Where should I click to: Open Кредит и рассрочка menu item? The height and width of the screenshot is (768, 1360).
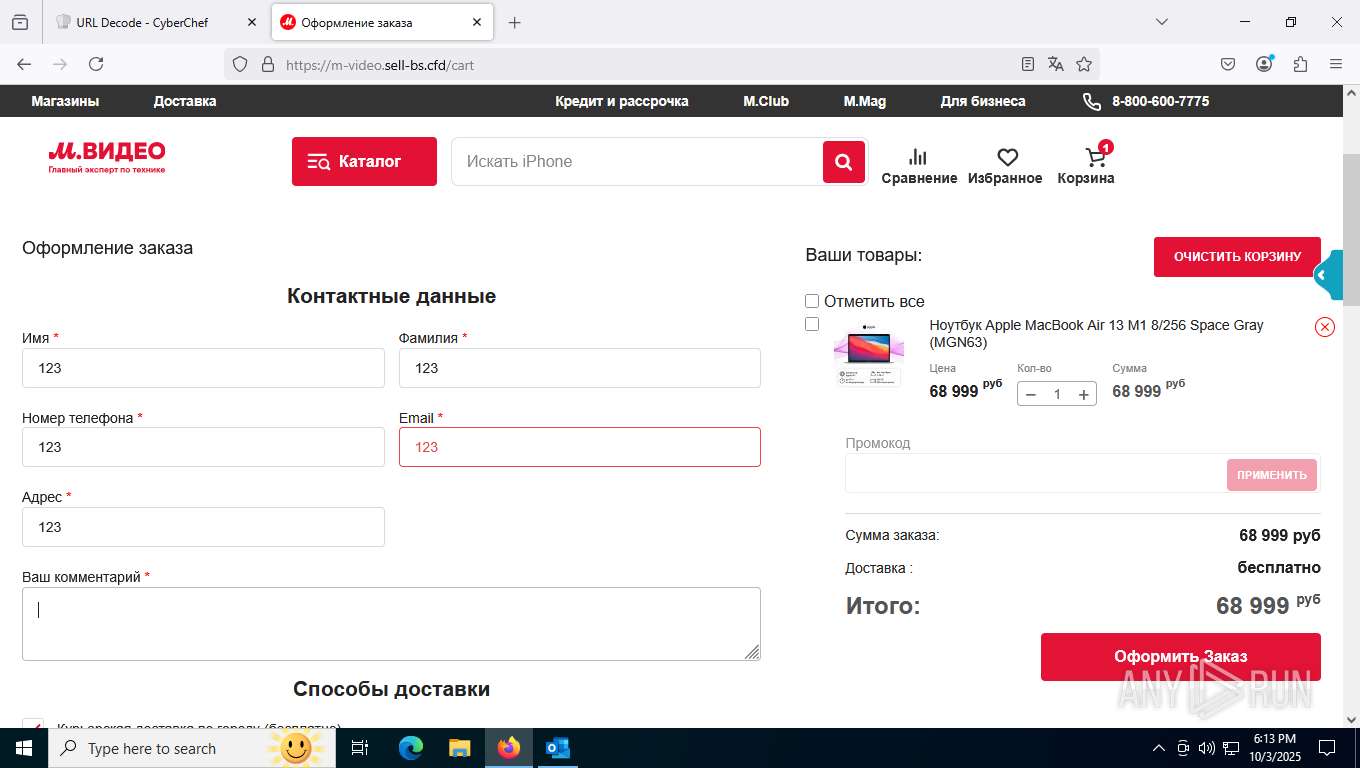pos(622,101)
